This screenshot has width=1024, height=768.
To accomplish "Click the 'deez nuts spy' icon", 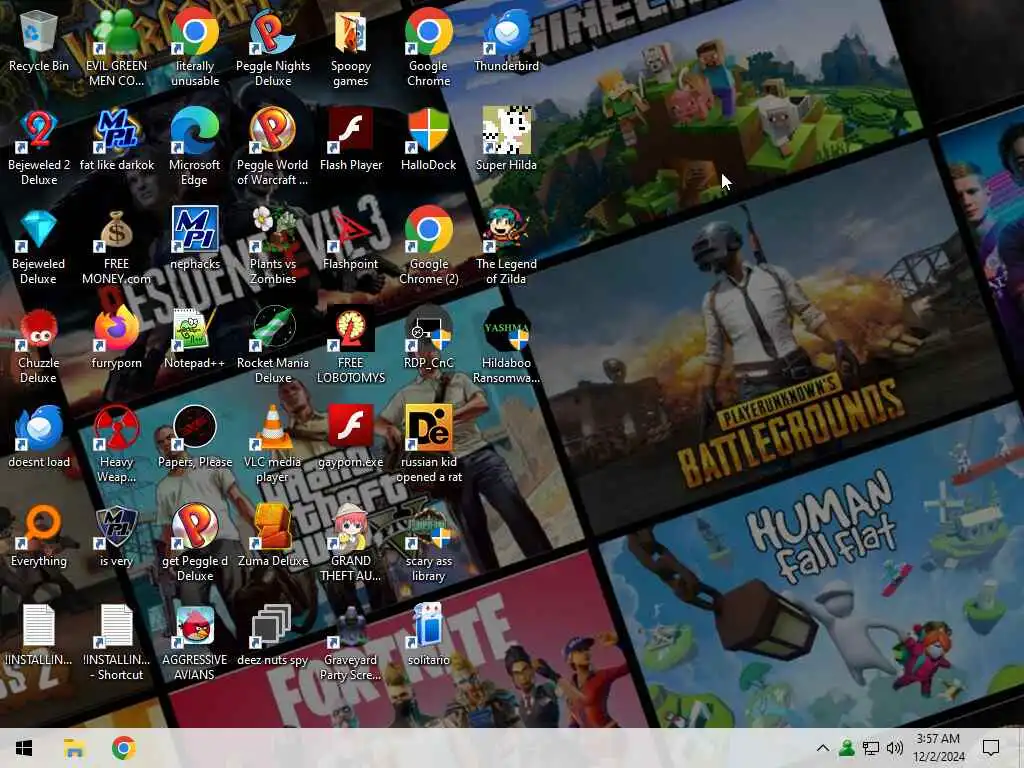I will tap(273, 627).
